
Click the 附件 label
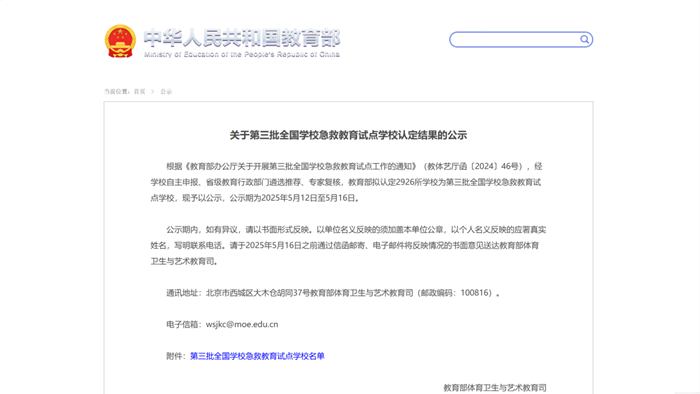pyautogui.click(x=176, y=356)
